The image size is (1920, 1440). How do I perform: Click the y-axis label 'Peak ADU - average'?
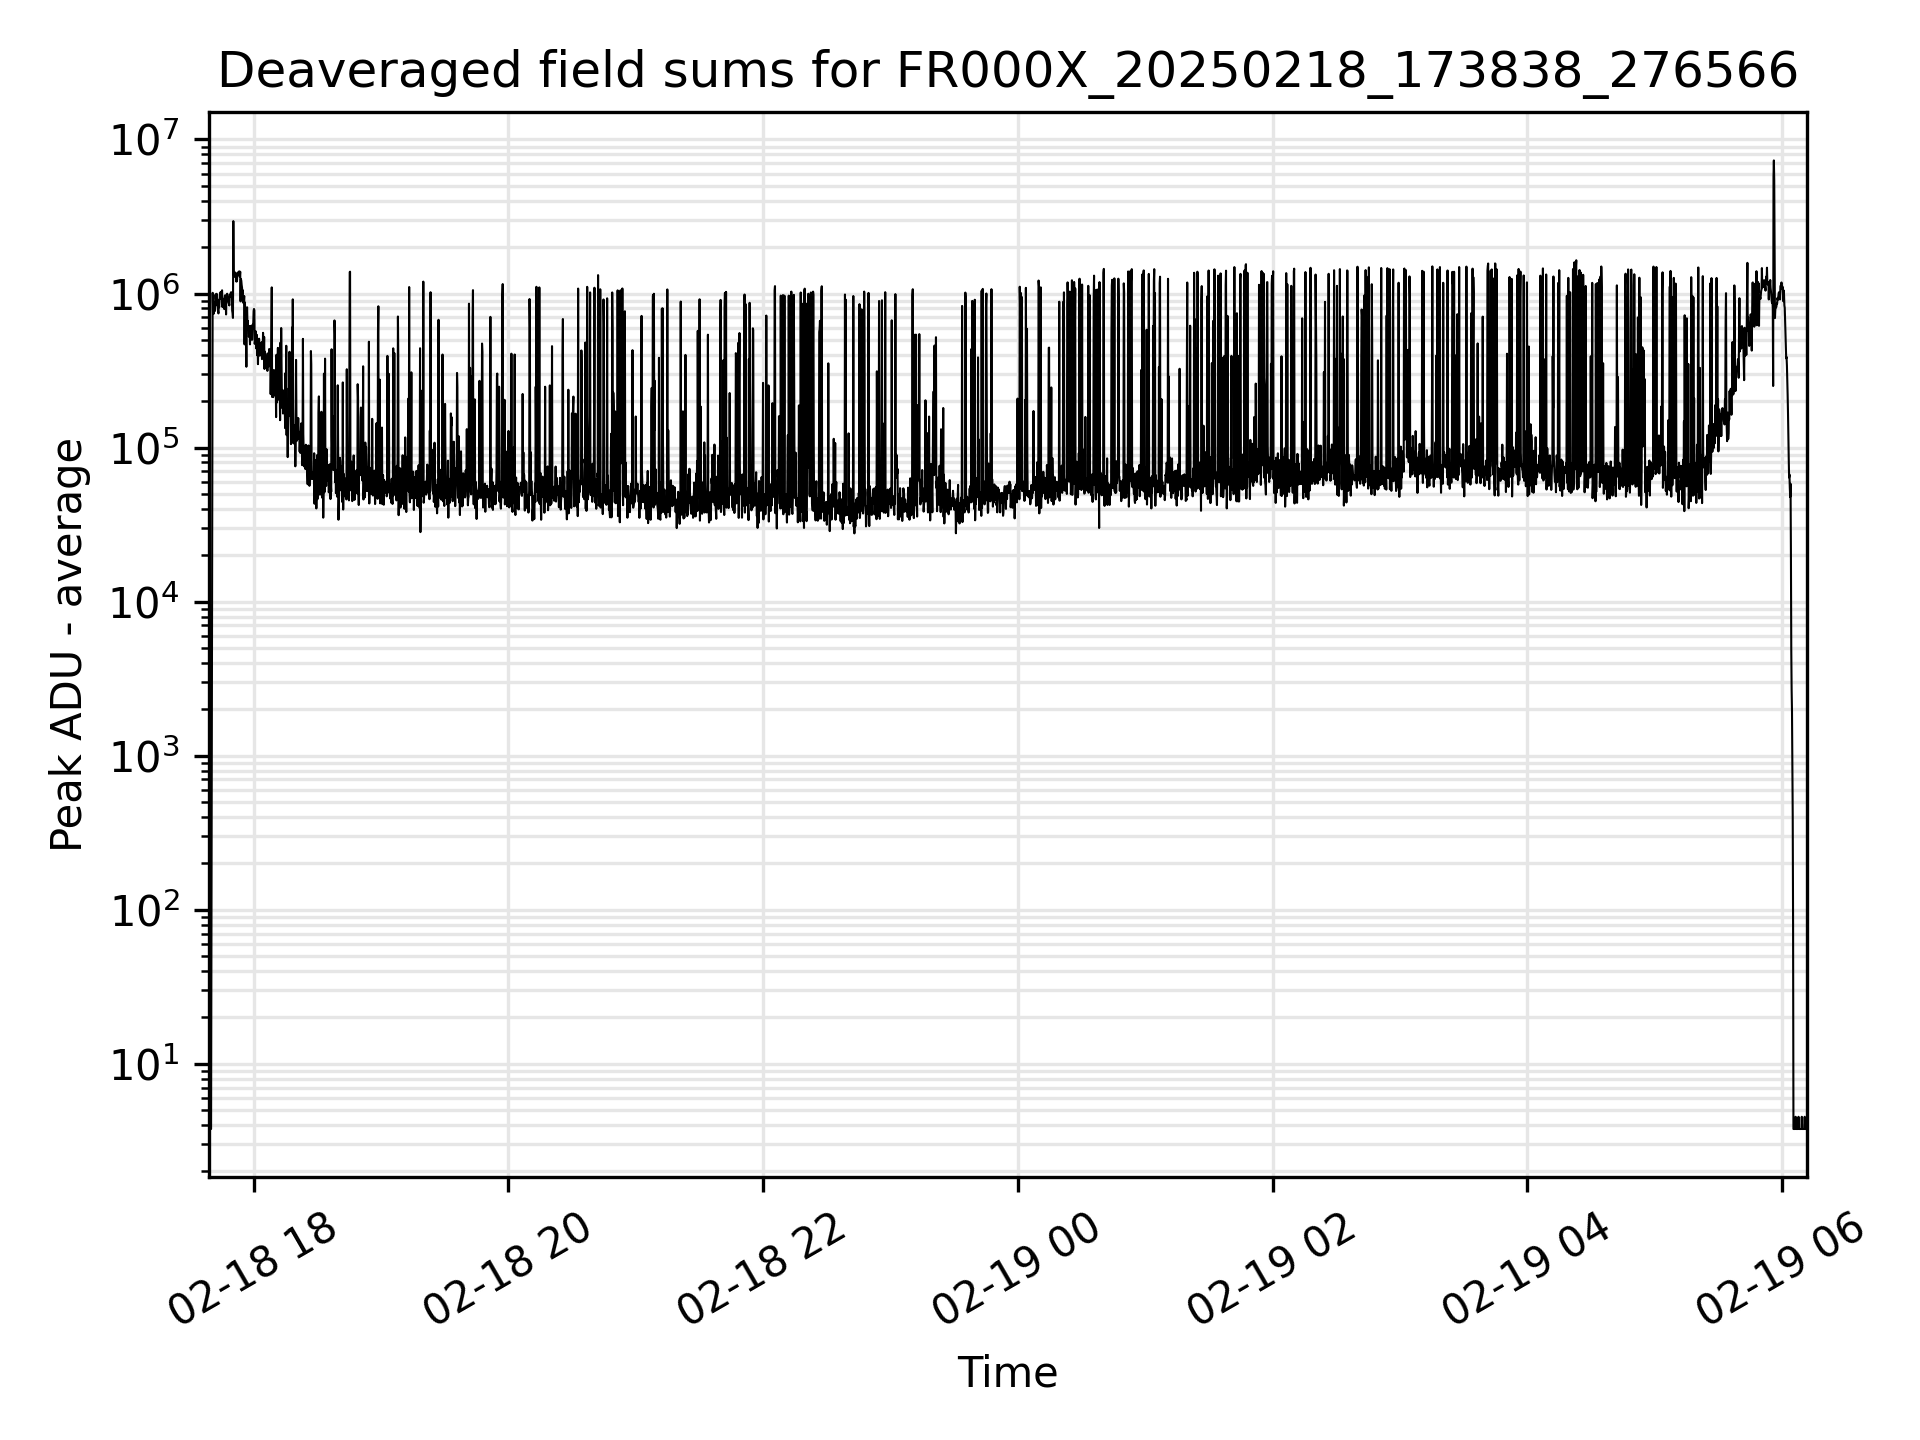67,645
